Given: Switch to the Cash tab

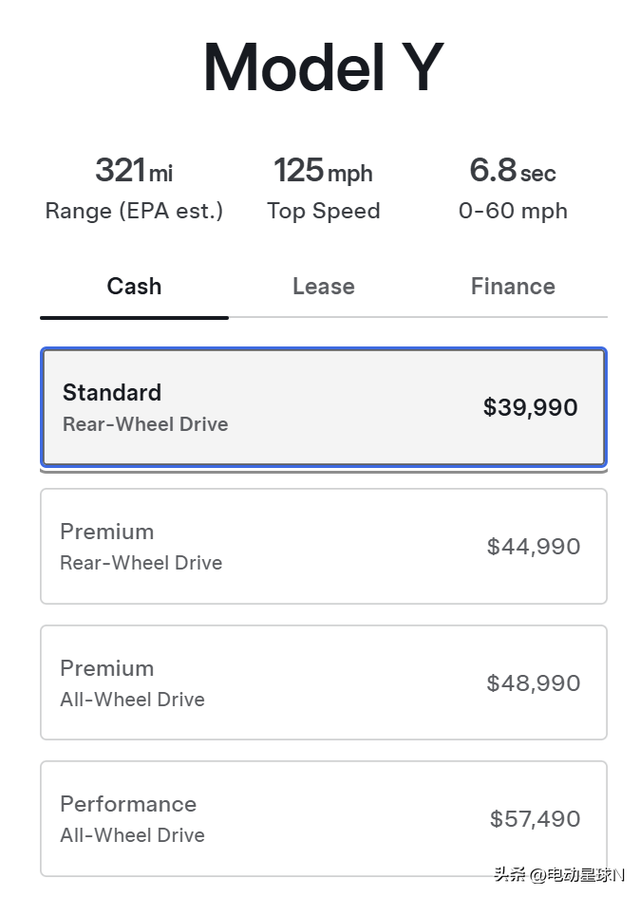Looking at the screenshot, I should point(134,286).
